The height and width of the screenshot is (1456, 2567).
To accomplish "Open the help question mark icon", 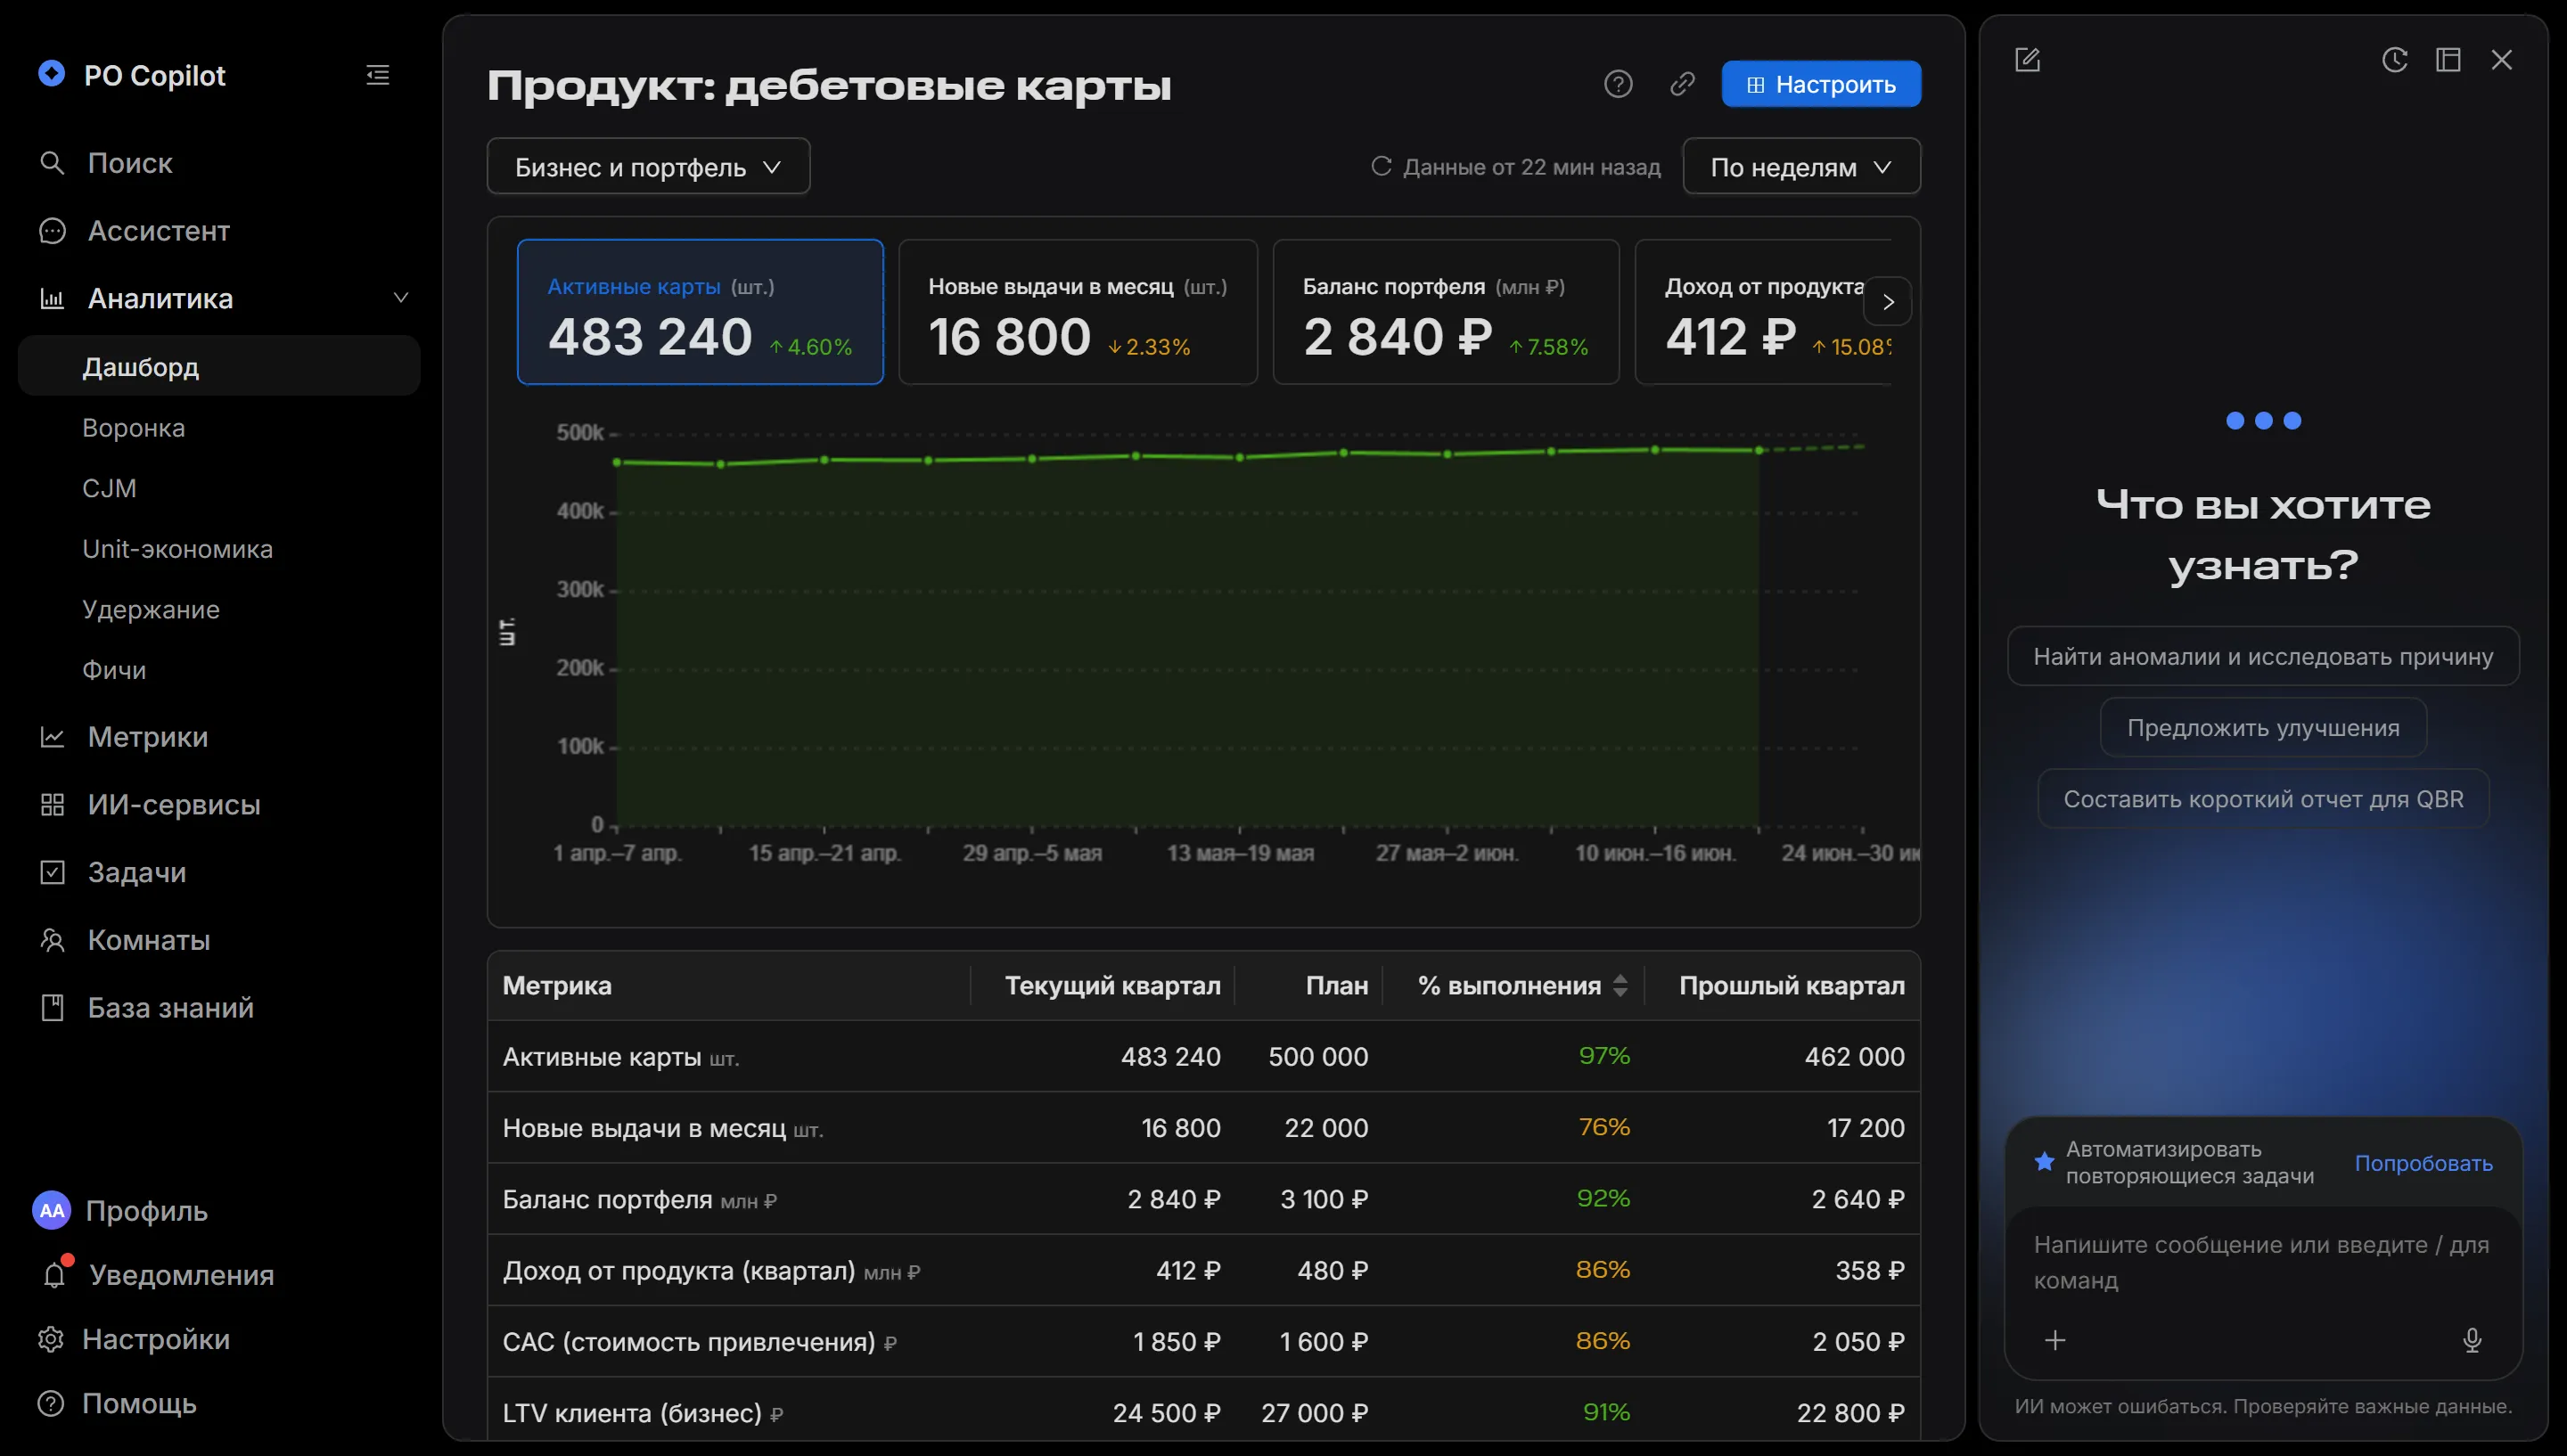I will 1618,84.
